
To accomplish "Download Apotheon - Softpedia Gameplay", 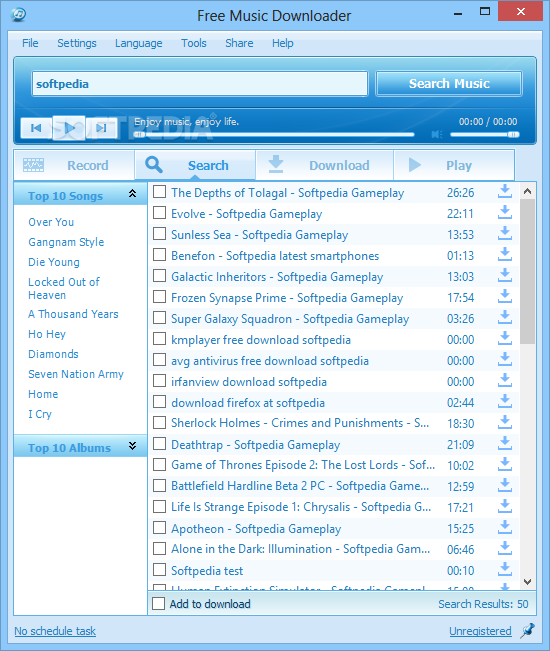I will pyautogui.click(x=505, y=528).
